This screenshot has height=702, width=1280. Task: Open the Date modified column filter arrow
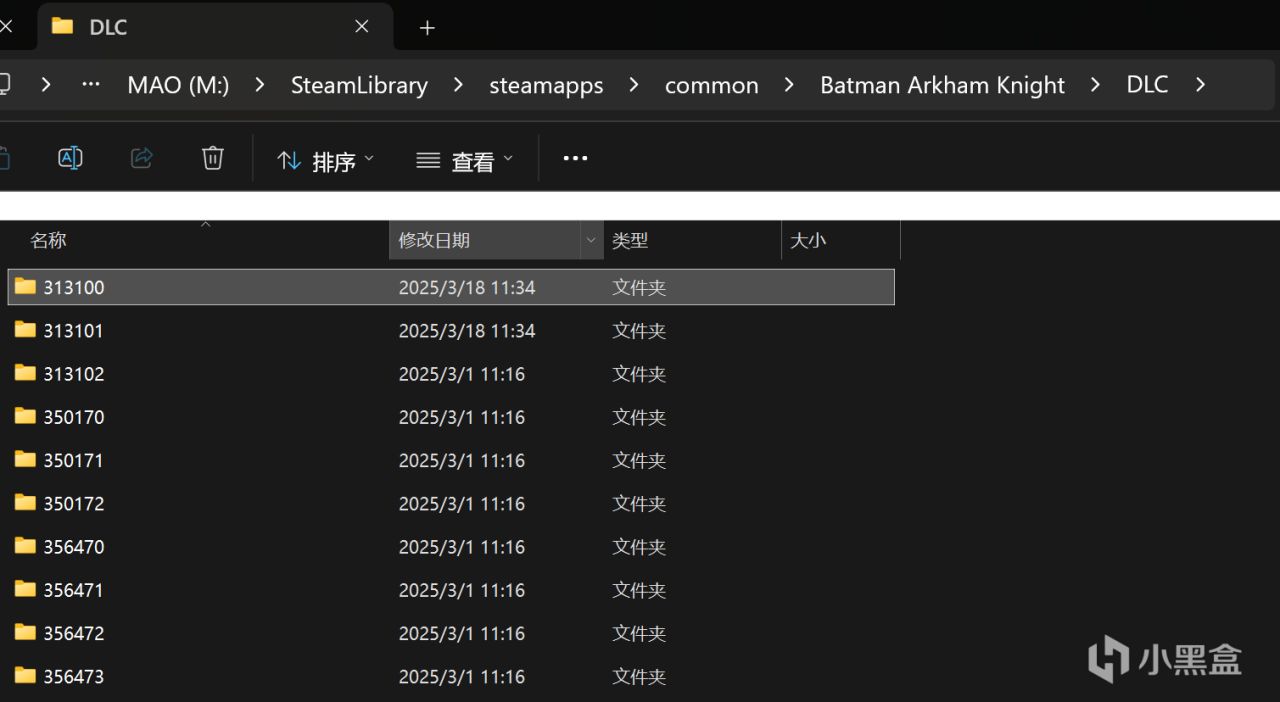[591, 240]
